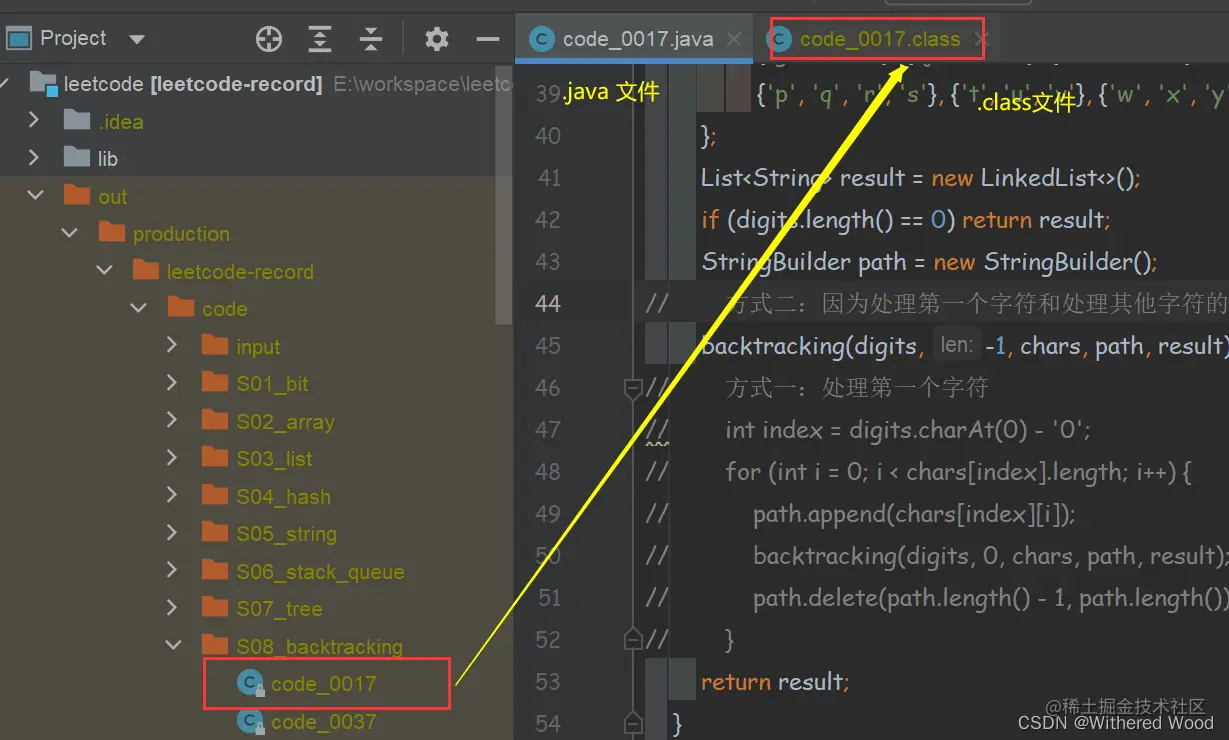Screen dimensions: 1229x740
Task: Open the Project view dropdown arrow
Action: point(137,40)
